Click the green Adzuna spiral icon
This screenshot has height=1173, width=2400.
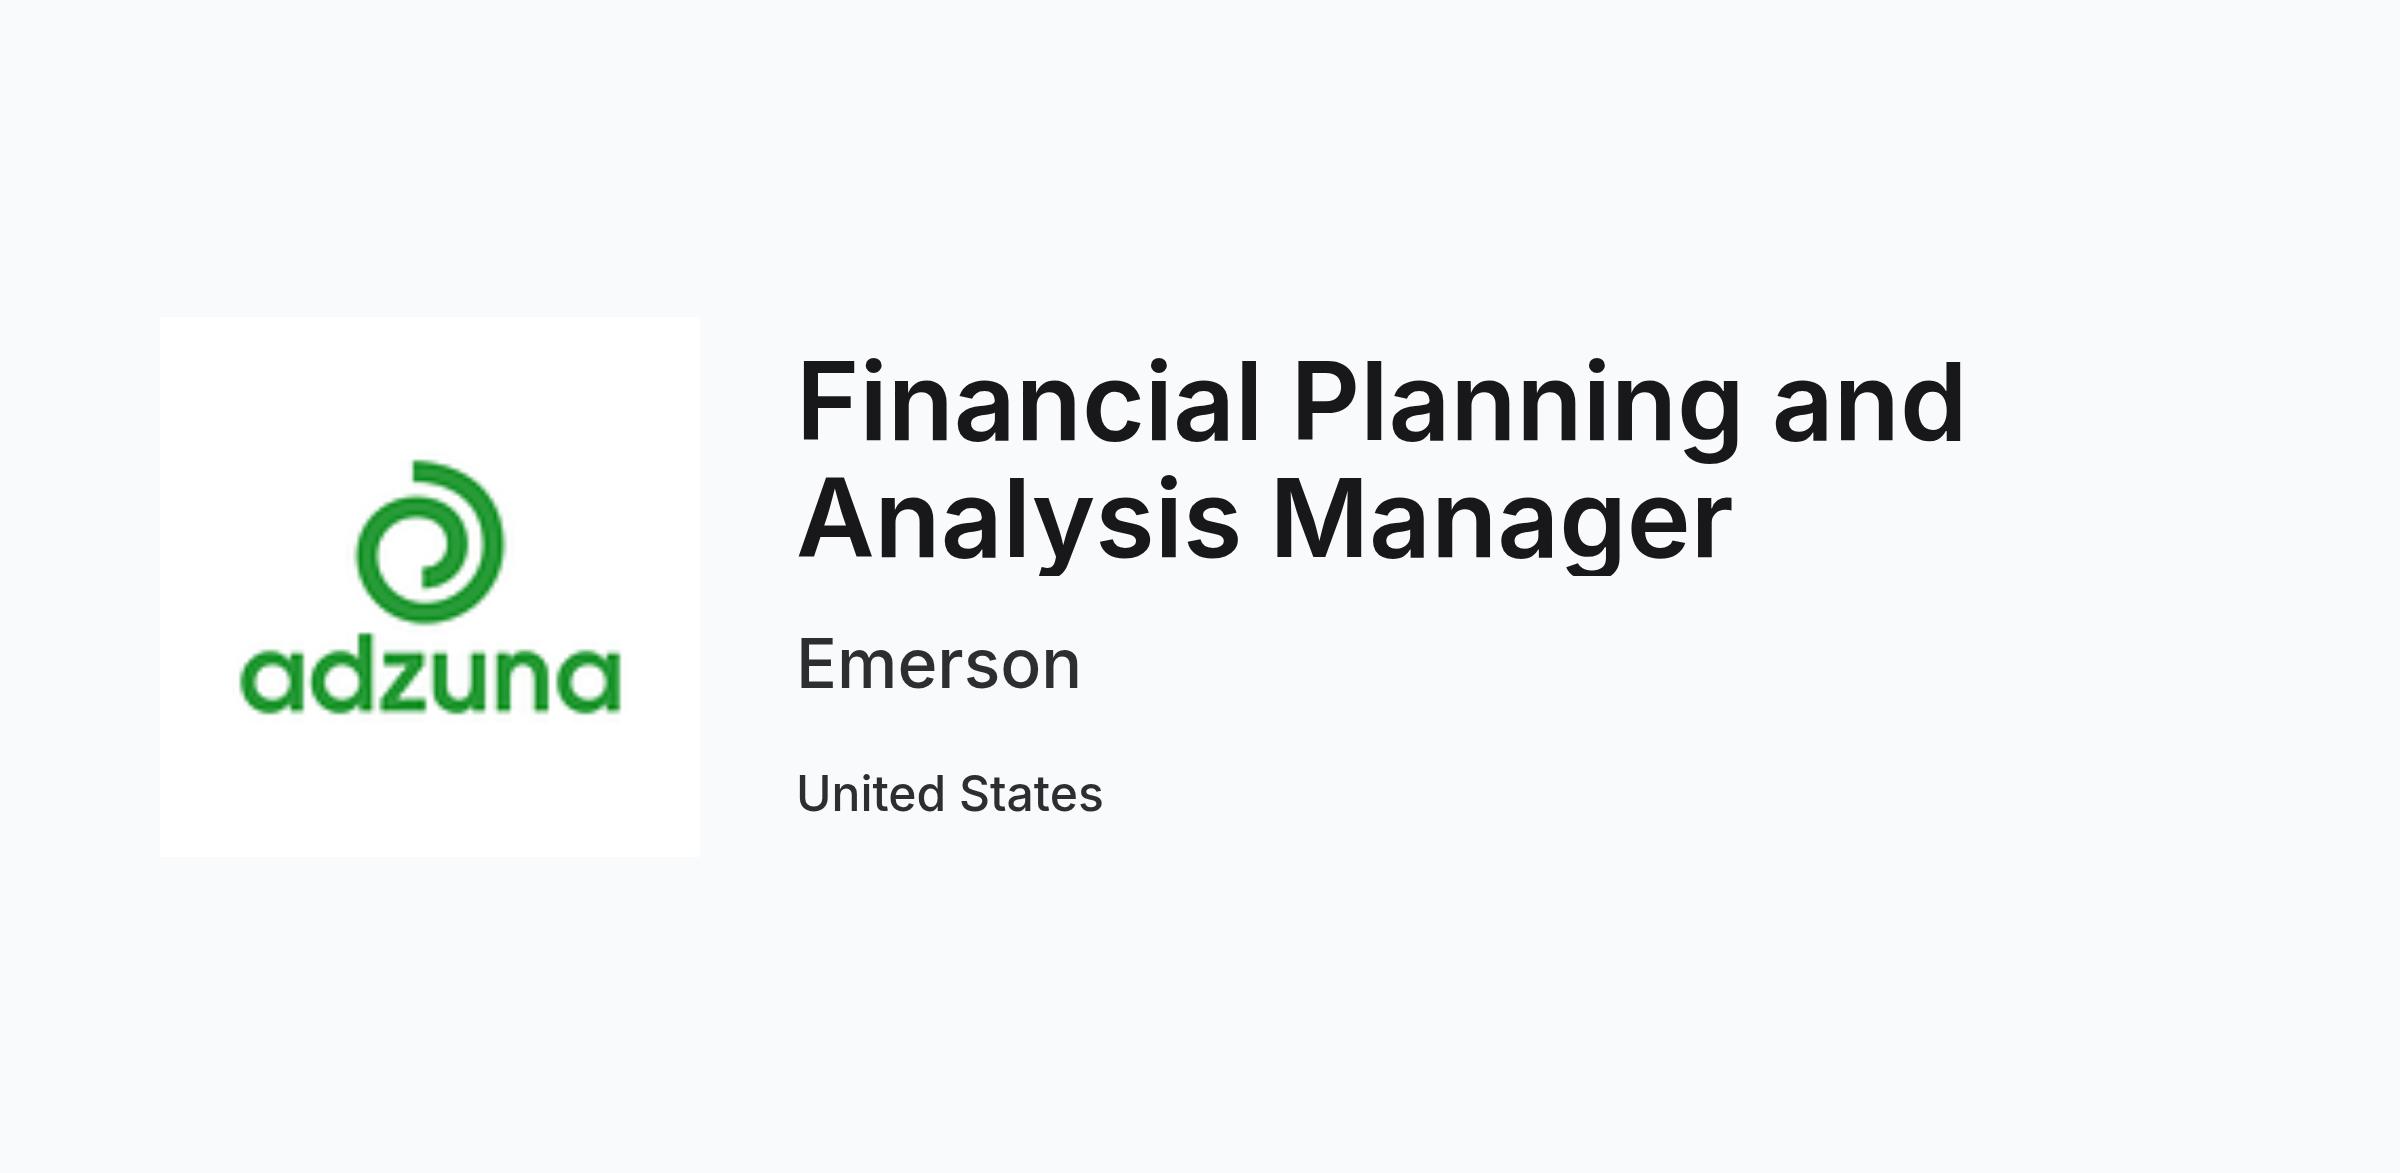(430, 541)
